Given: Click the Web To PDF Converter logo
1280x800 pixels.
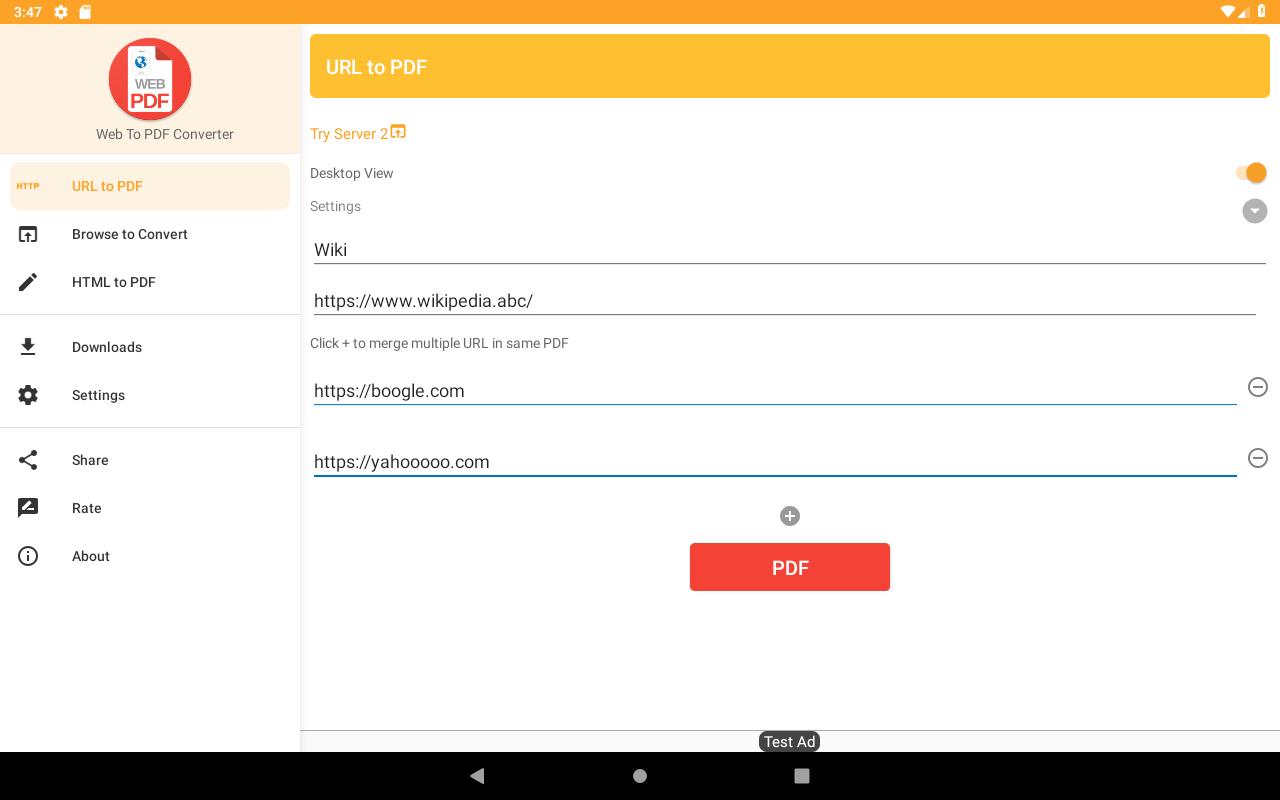Looking at the screenshot, I should click(150, 80).
